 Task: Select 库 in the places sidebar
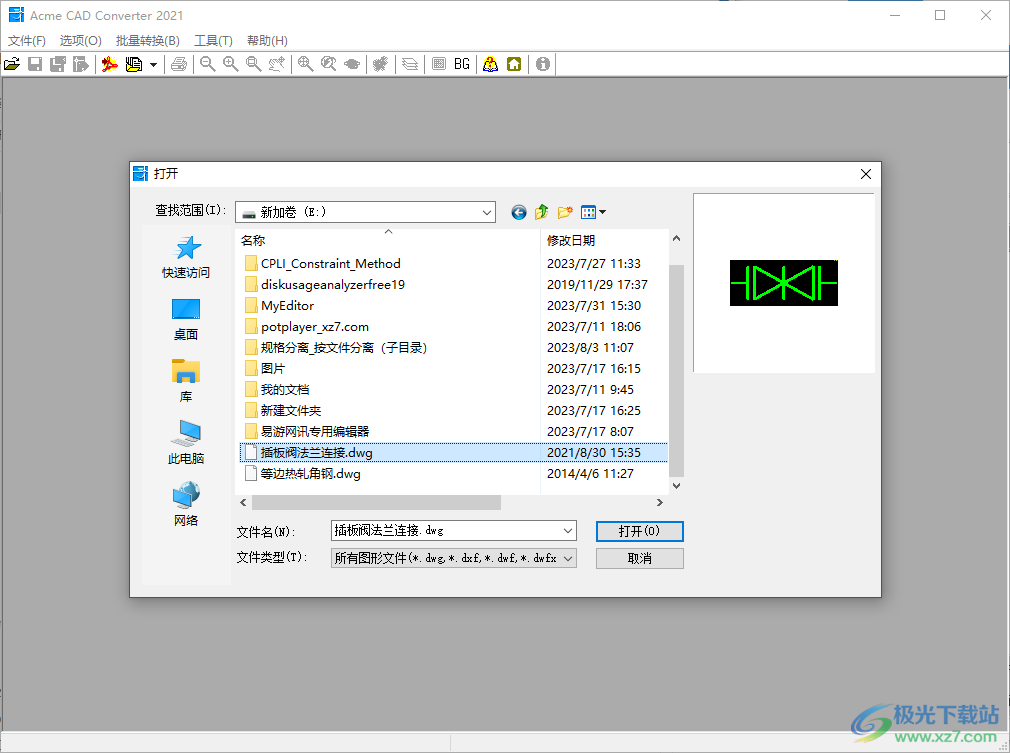click(x=186, y=381)
